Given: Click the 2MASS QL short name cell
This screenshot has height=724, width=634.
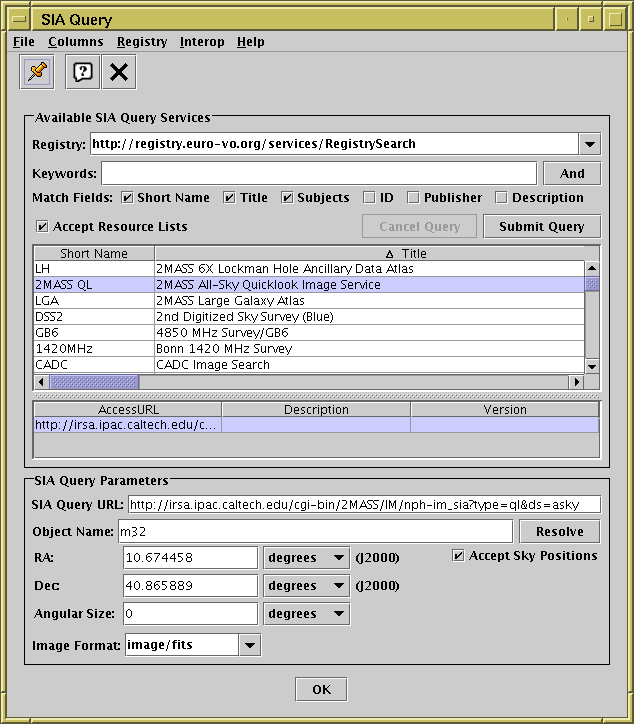Looking at the screenshot, I should [x=94, y=284].
